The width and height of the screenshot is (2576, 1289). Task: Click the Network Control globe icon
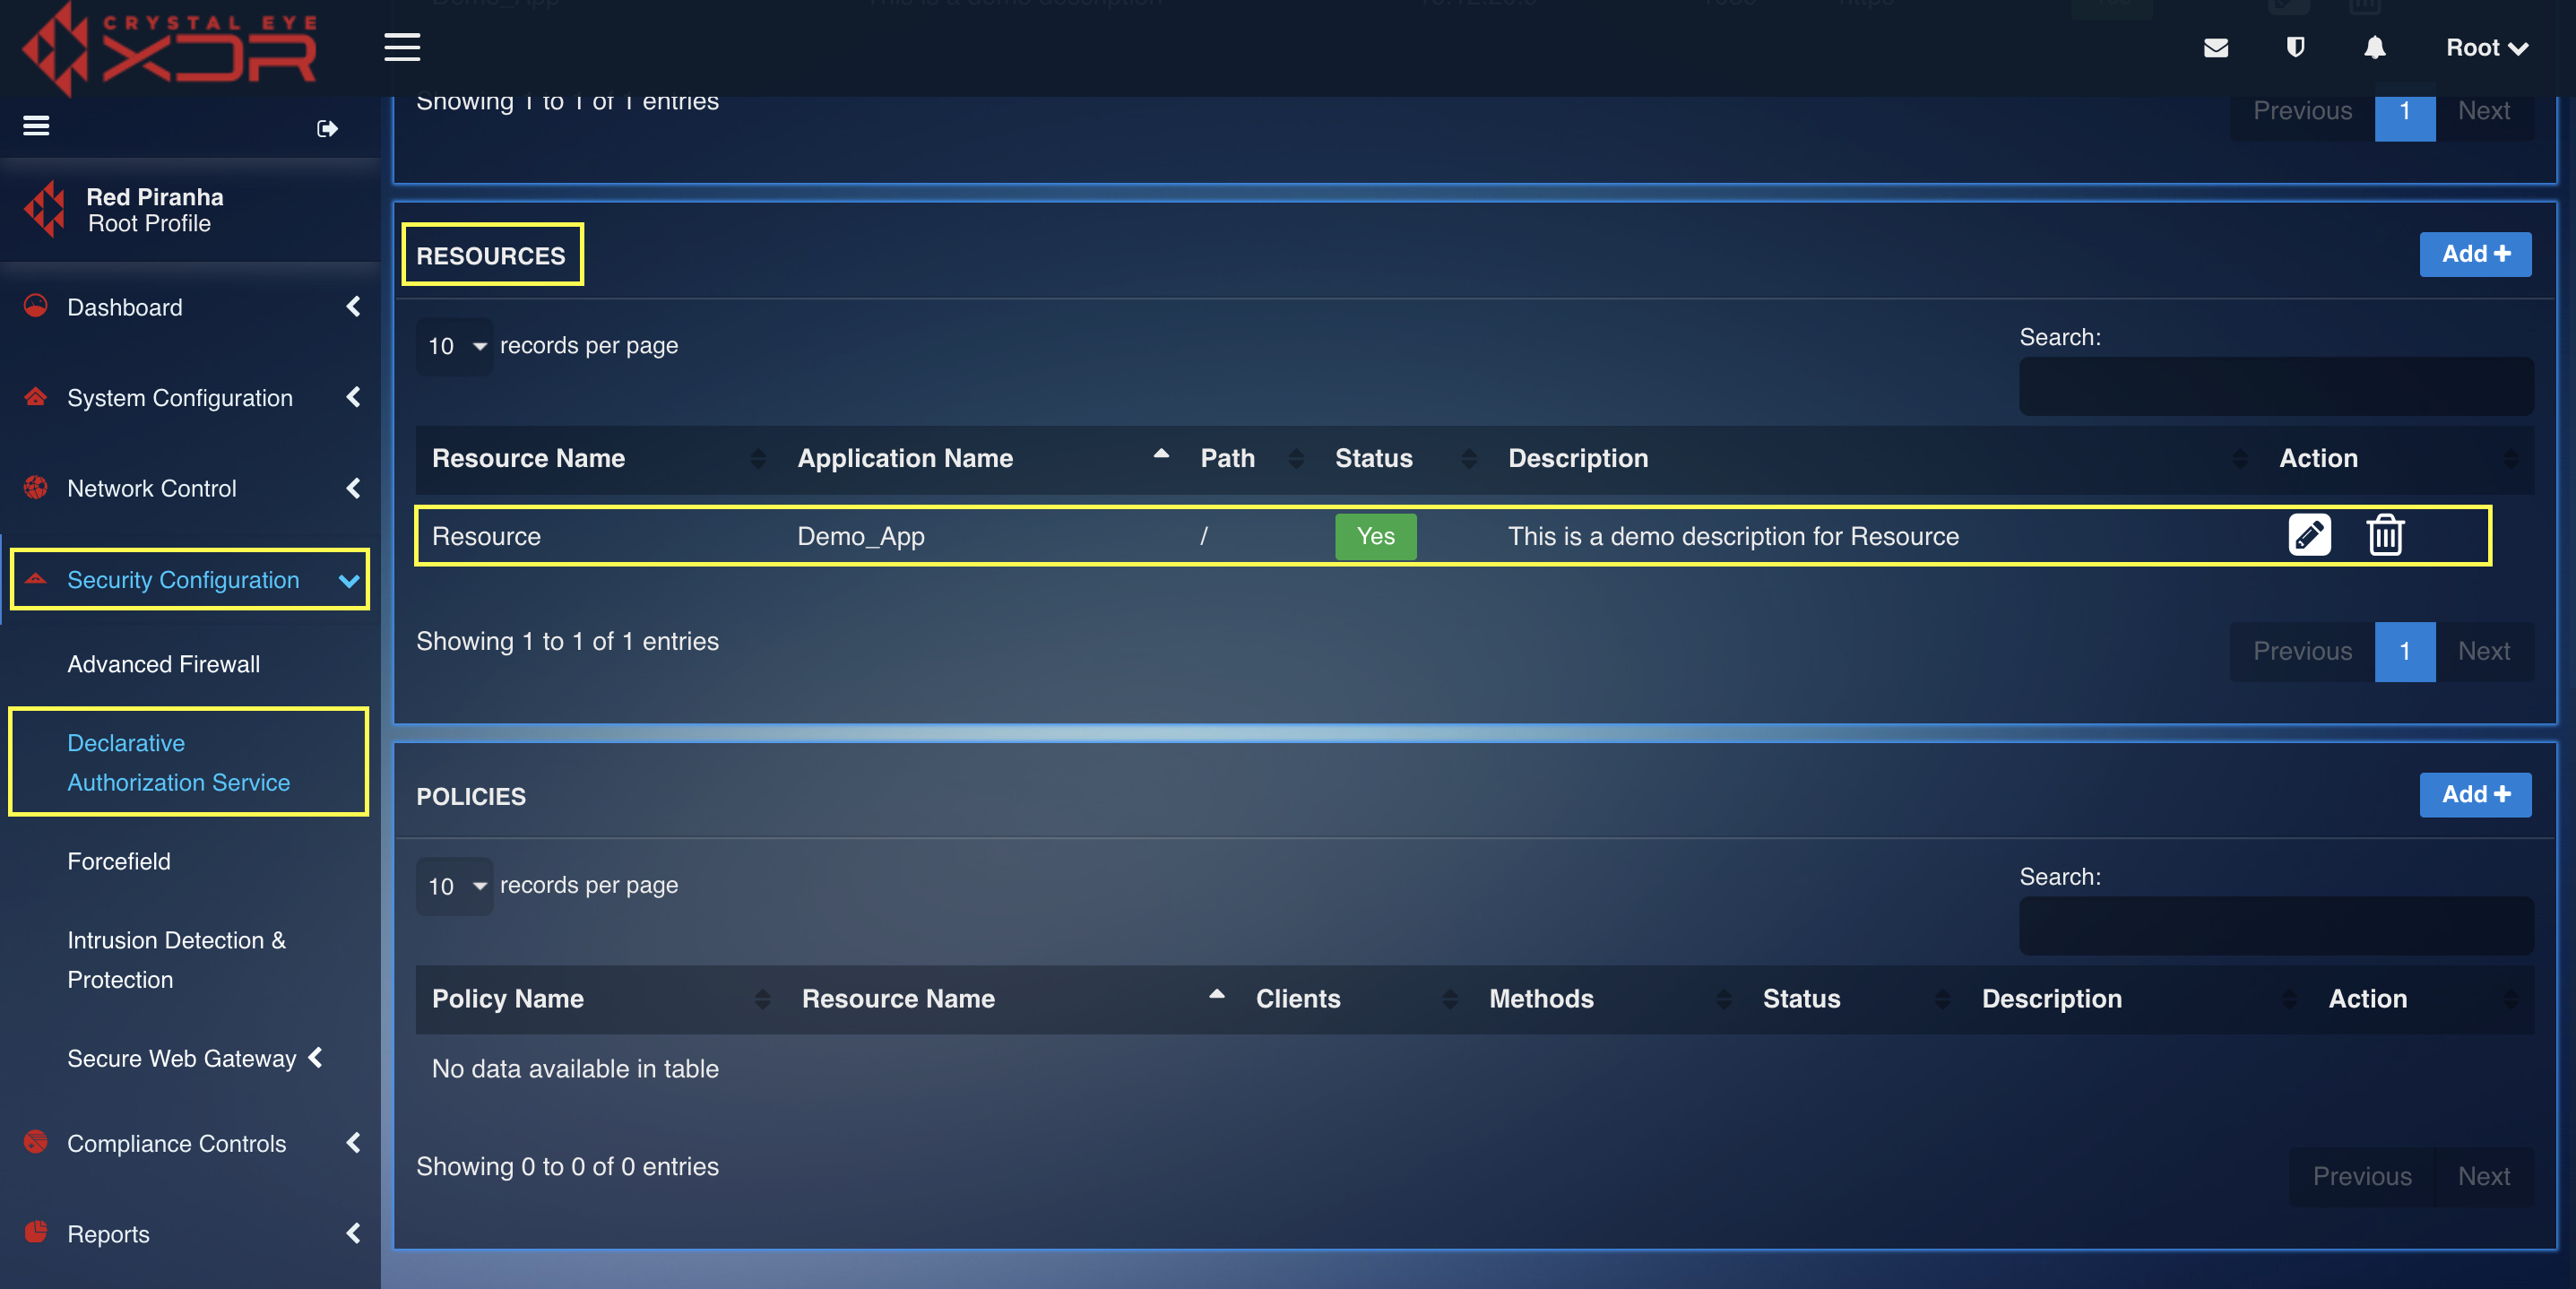pyautogui.click(x=36, y=487)
